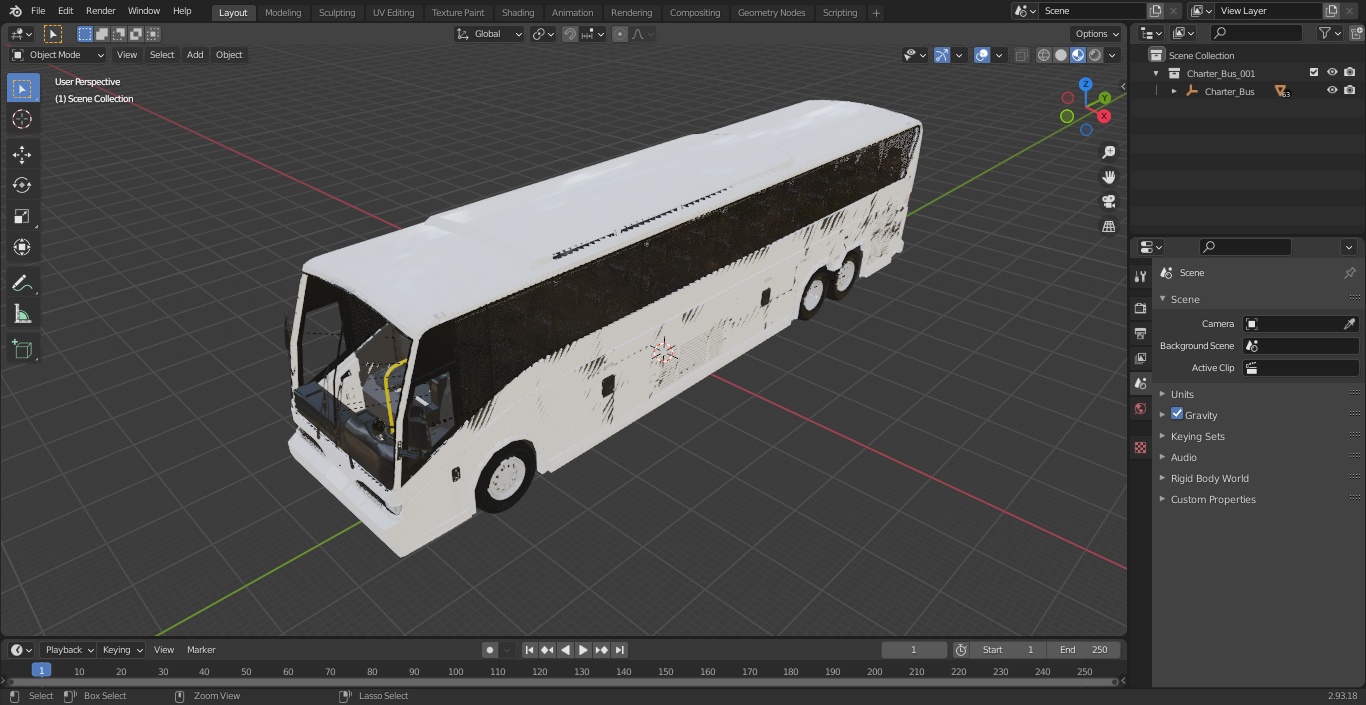Open the File menu
Viewport: 1366px width, 705px height.
point(38,11)
